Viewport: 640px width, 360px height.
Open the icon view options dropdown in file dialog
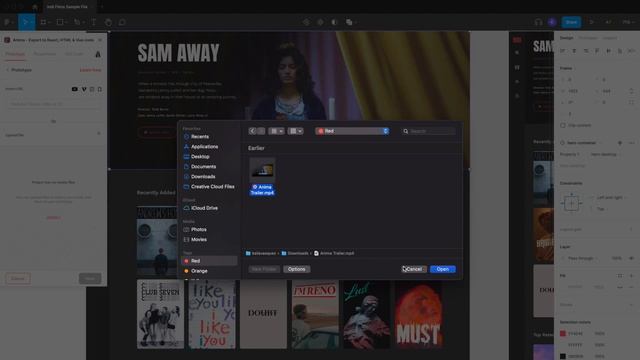click(277, 131)
